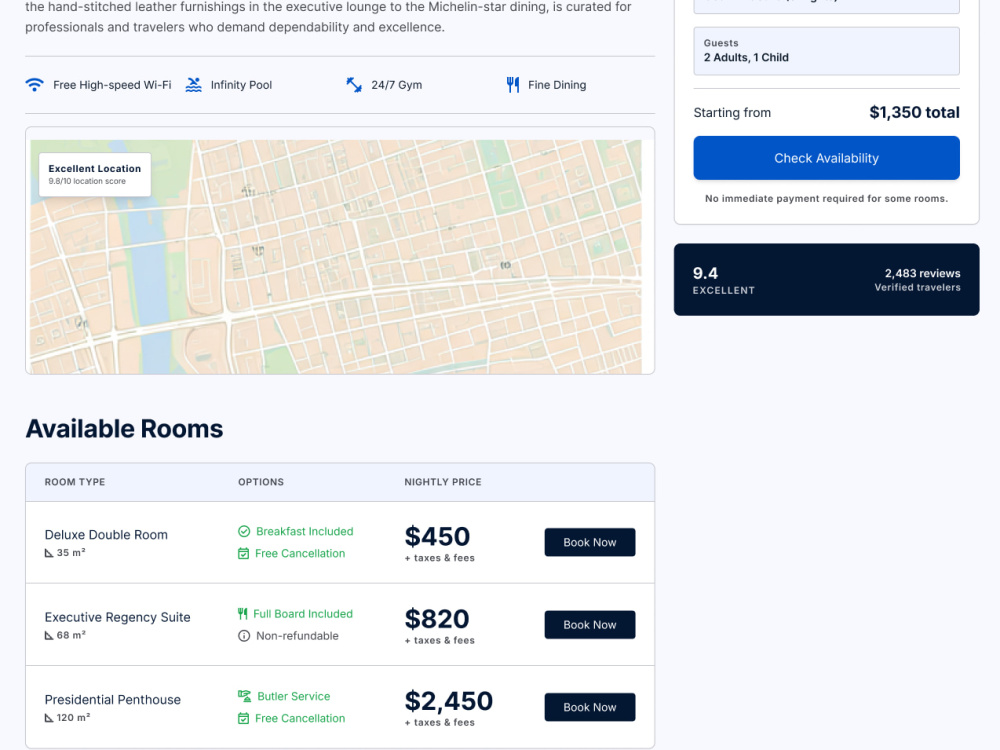This screenshot has height=750, width=1000.
Task: Click the Fine Dining utensils icon
Action: click(x=513, y=85)
